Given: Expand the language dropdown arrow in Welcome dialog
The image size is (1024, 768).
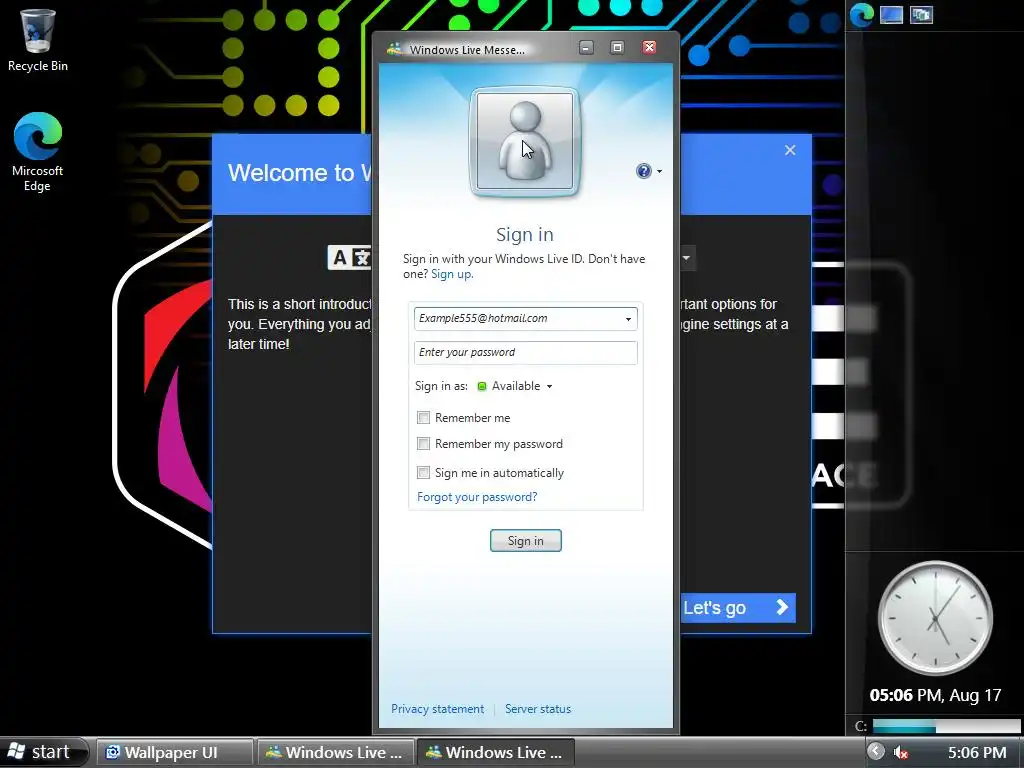Looking at the screenshot, I should tap(686, 258).
